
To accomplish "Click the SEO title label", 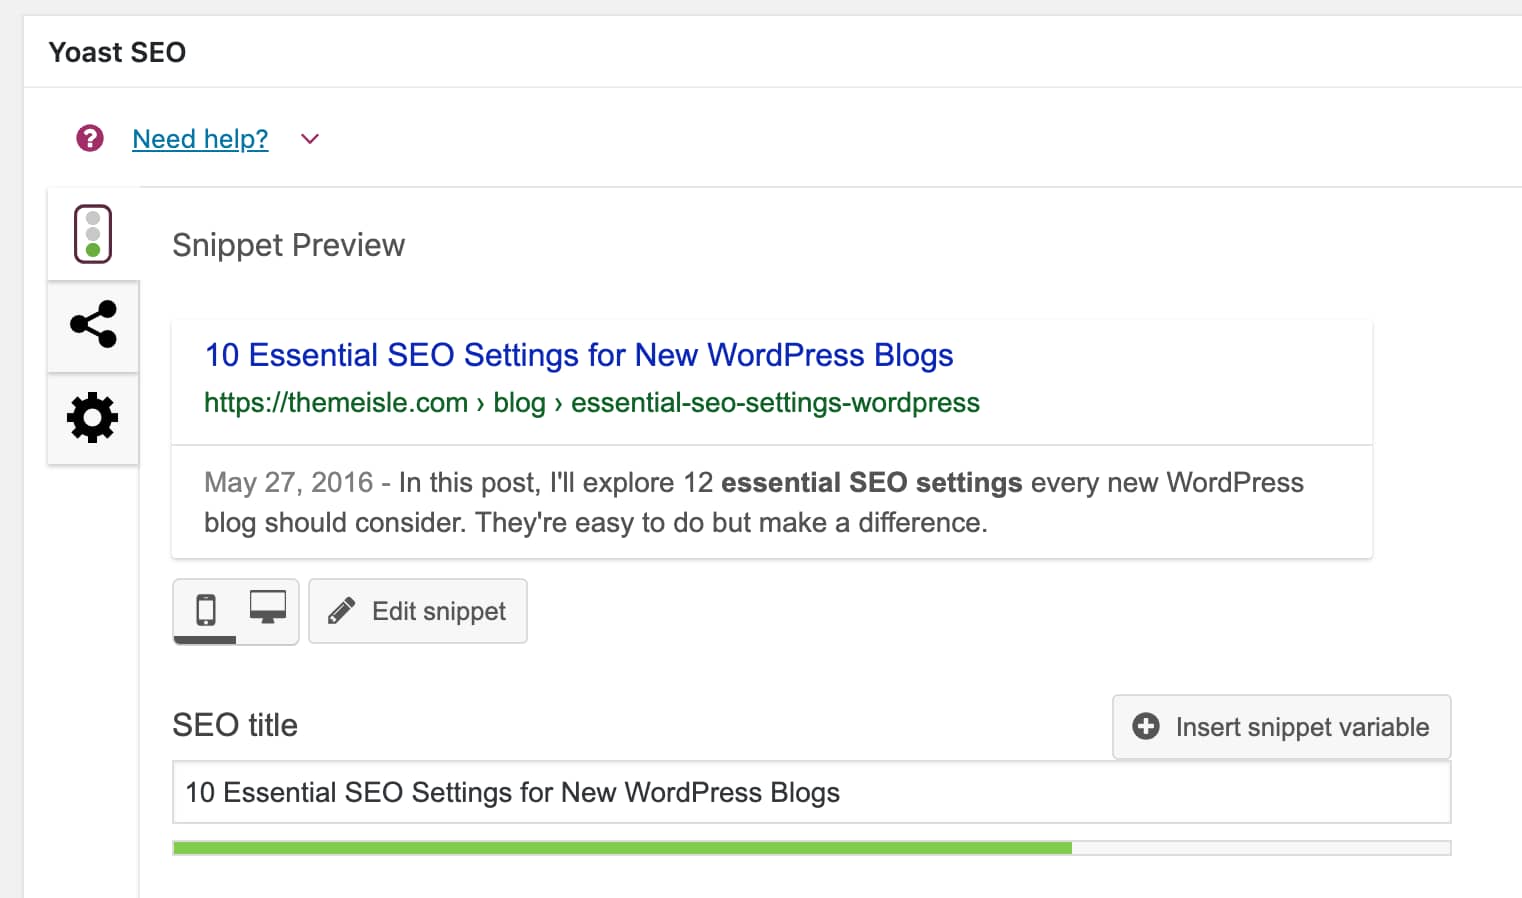I will pos(235,725).
